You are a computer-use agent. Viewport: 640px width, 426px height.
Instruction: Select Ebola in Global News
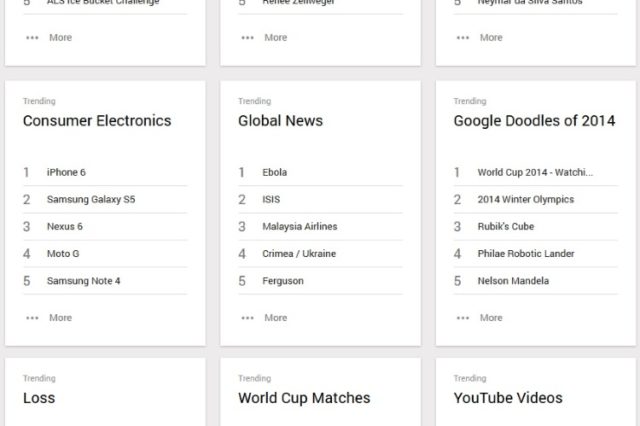pyautogui.click(x=275, y=172)
